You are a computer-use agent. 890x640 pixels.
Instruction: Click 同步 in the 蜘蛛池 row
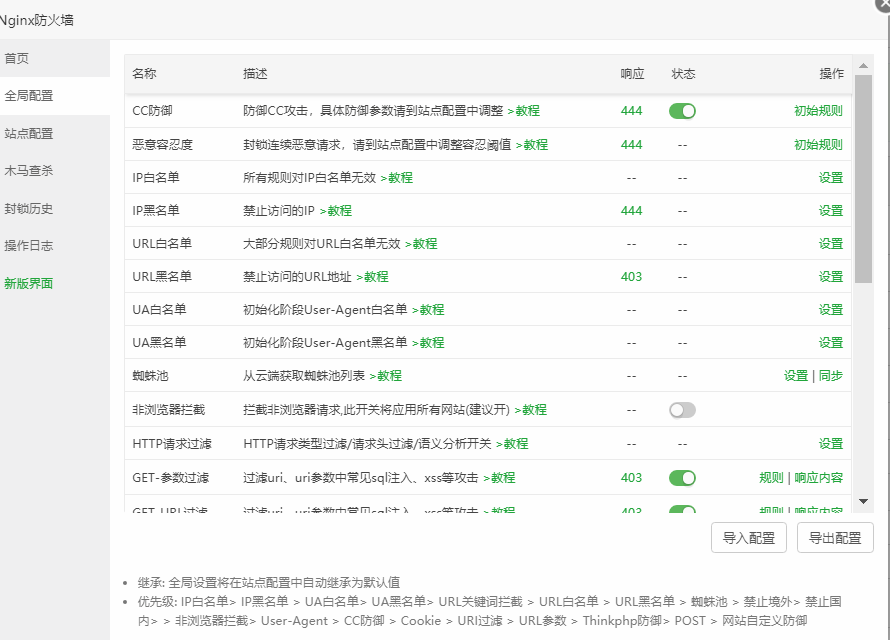(x=831, y=376)
